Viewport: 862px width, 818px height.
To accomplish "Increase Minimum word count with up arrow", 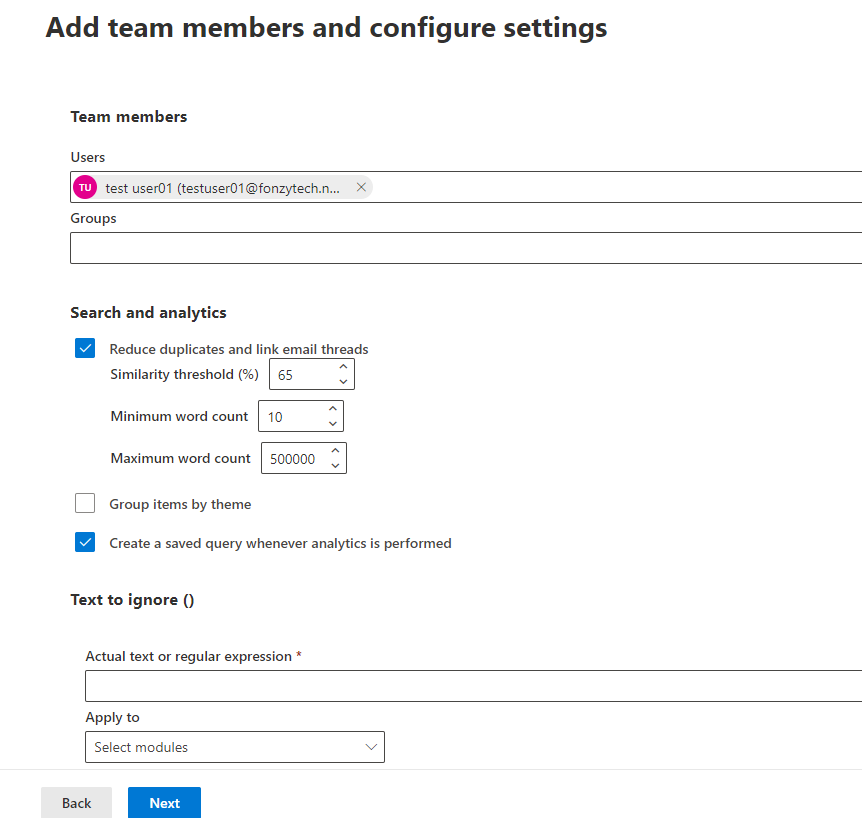I will click(x=332, y=409).
